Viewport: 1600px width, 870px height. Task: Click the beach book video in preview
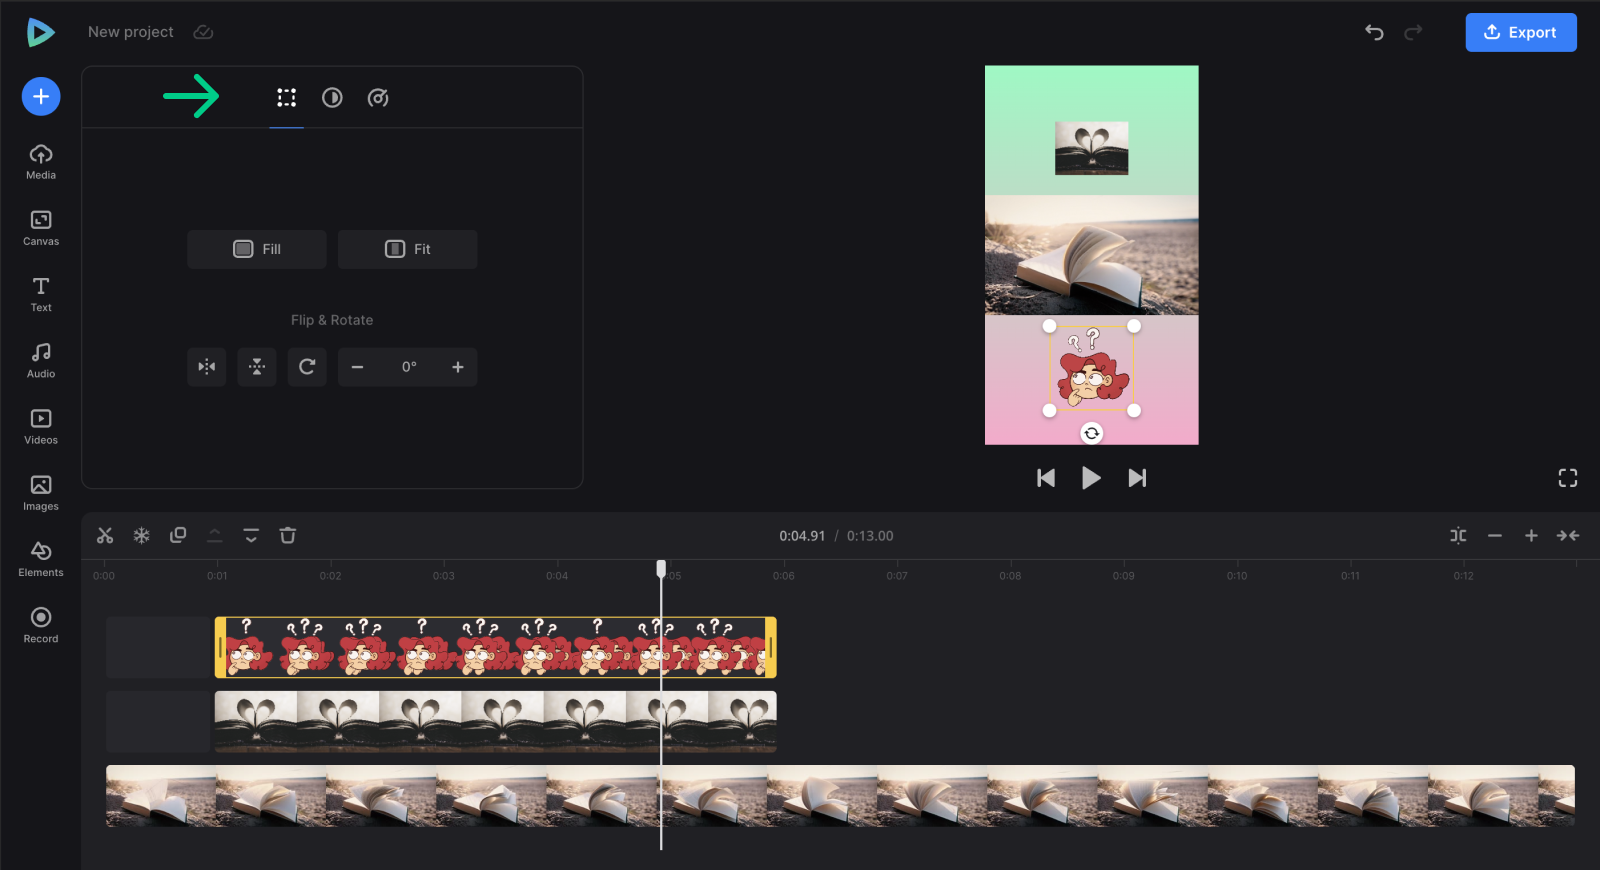click(1092, 255)
